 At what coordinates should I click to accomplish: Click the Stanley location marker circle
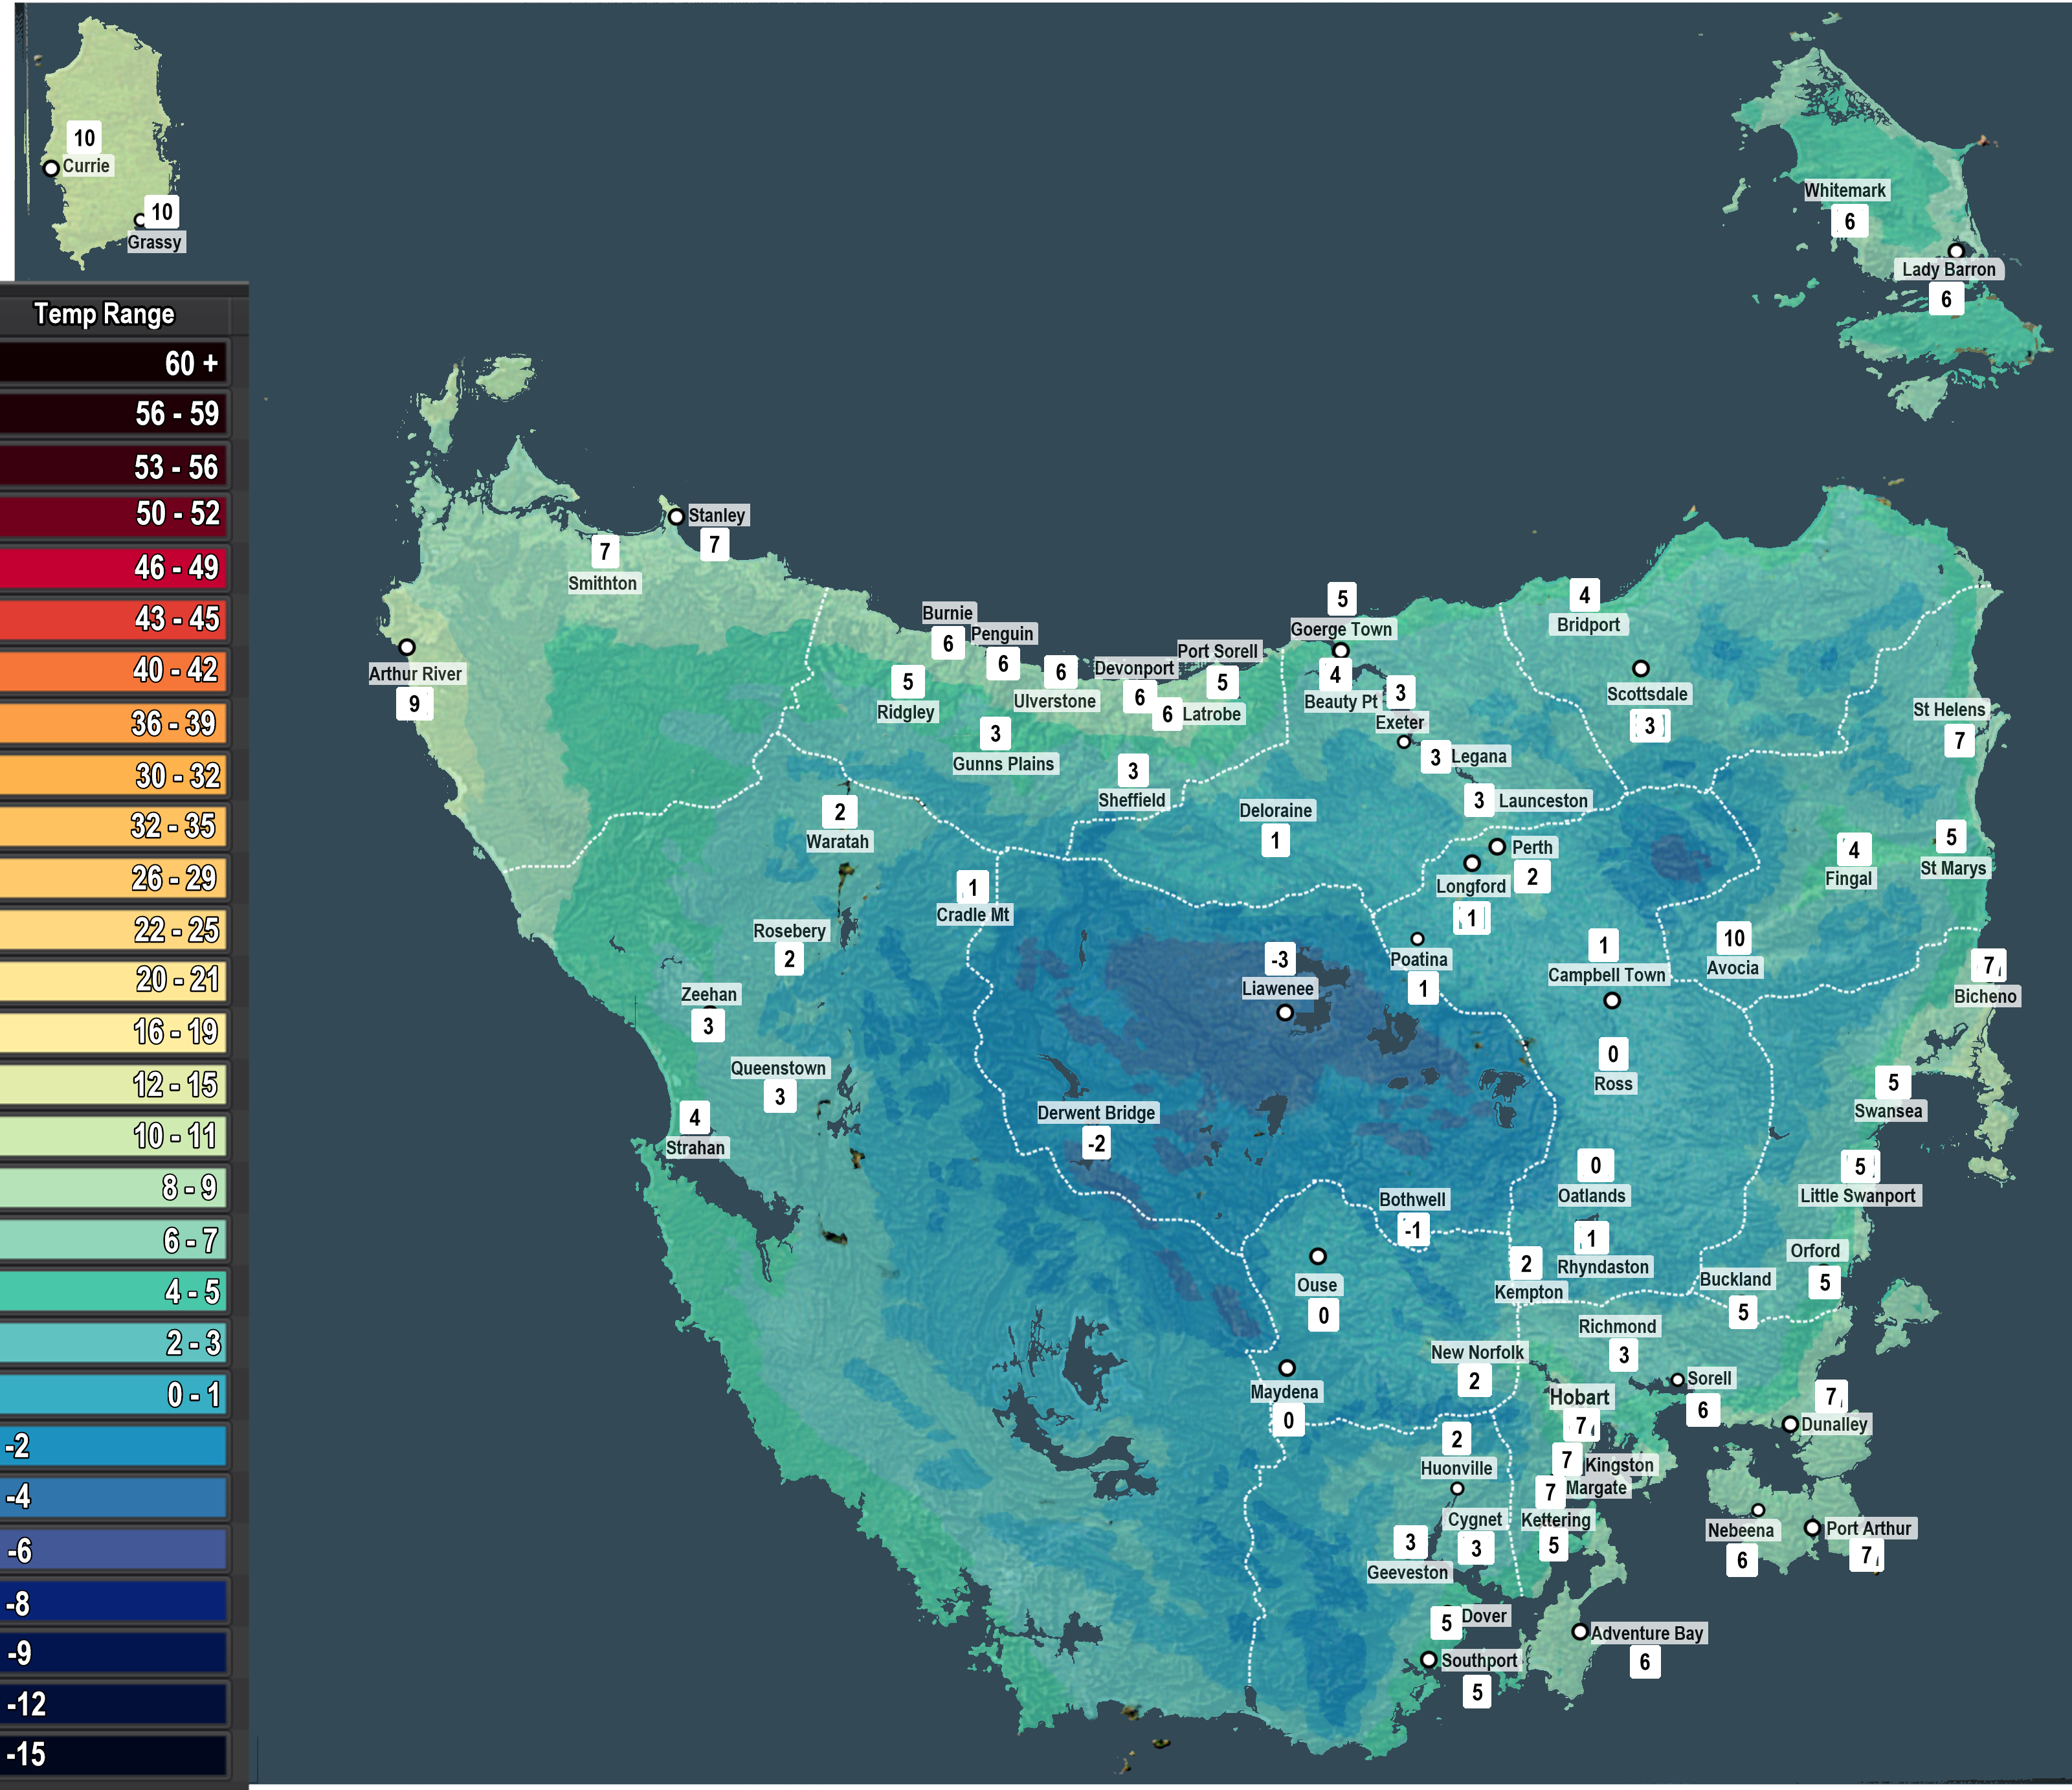[x=676, y=517]
